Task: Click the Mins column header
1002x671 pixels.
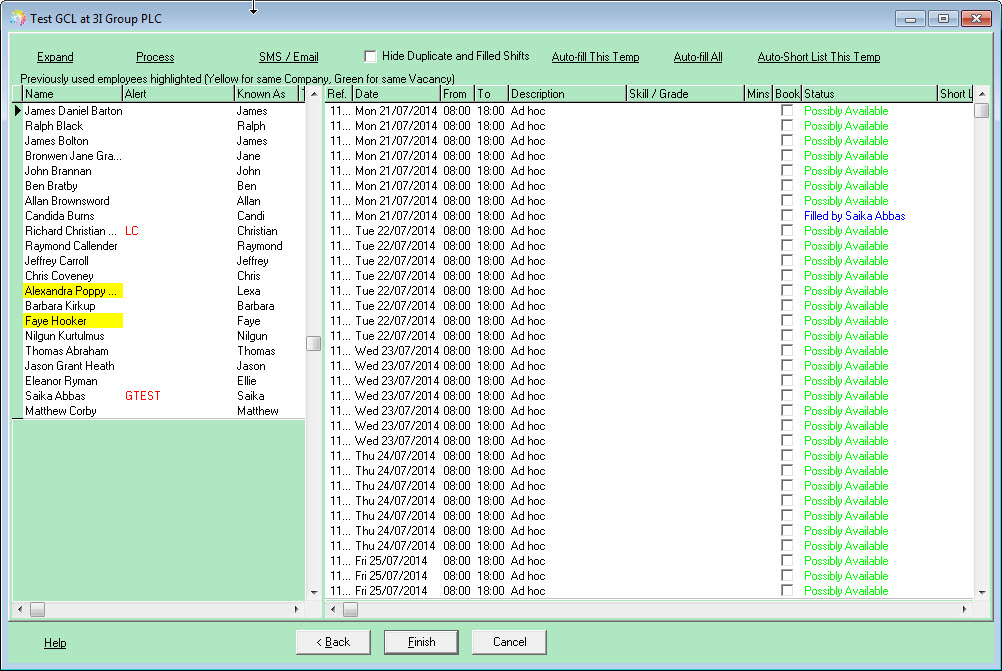Action: coord(759,94)
